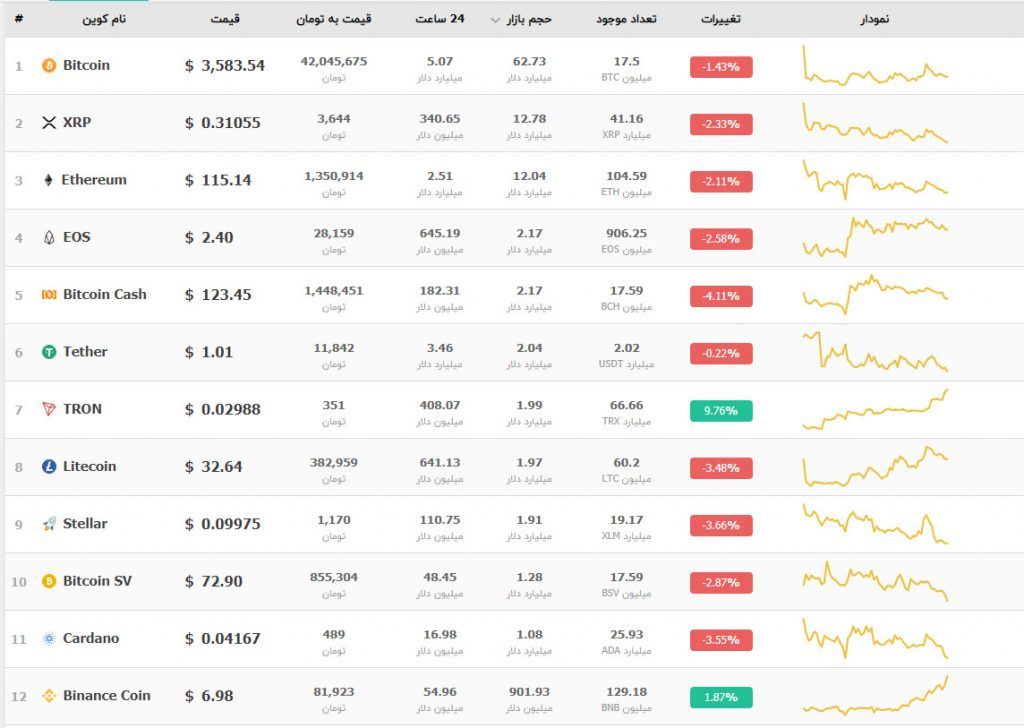Click the Bitcoin Cash icon

coord(49,295)
